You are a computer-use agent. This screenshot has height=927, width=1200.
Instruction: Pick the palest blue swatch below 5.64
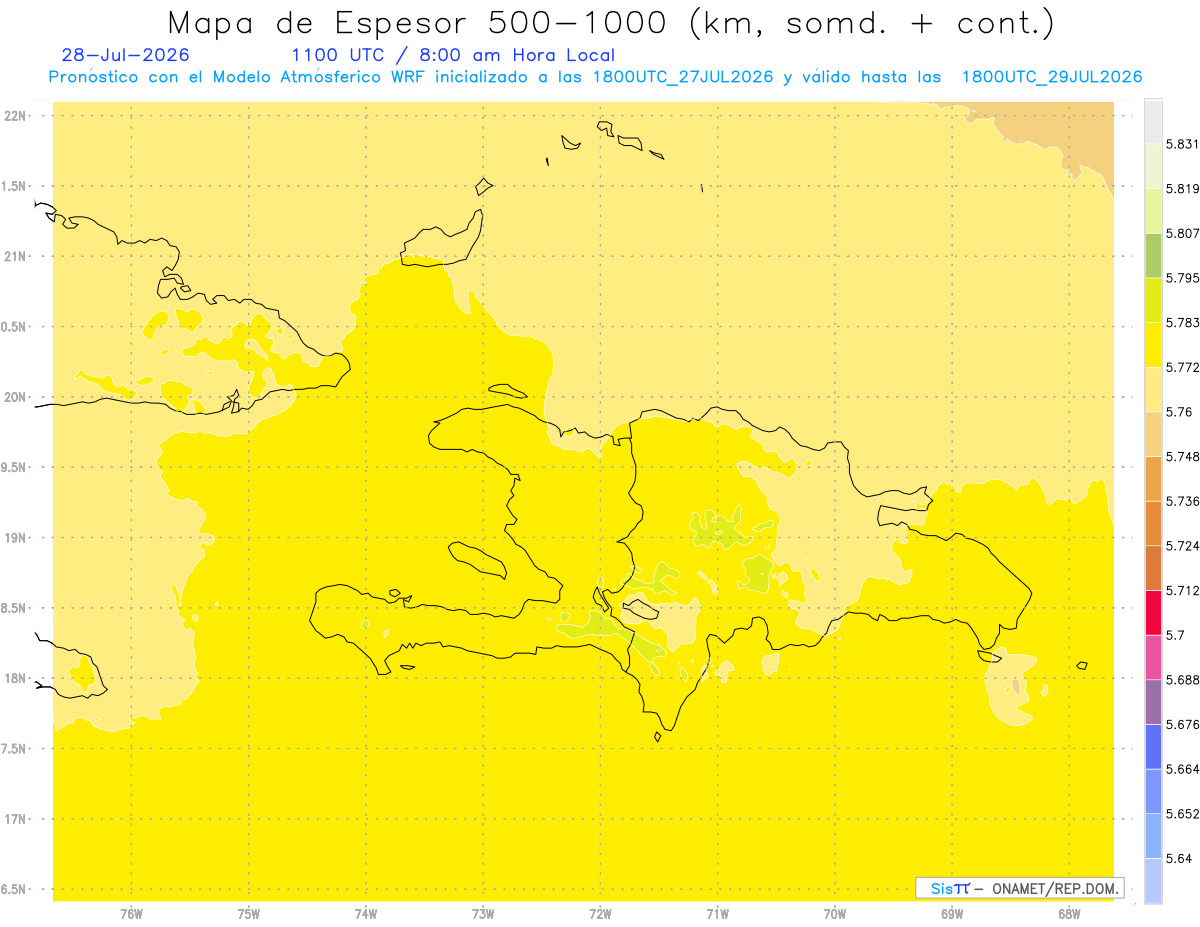click(1153, 881)
